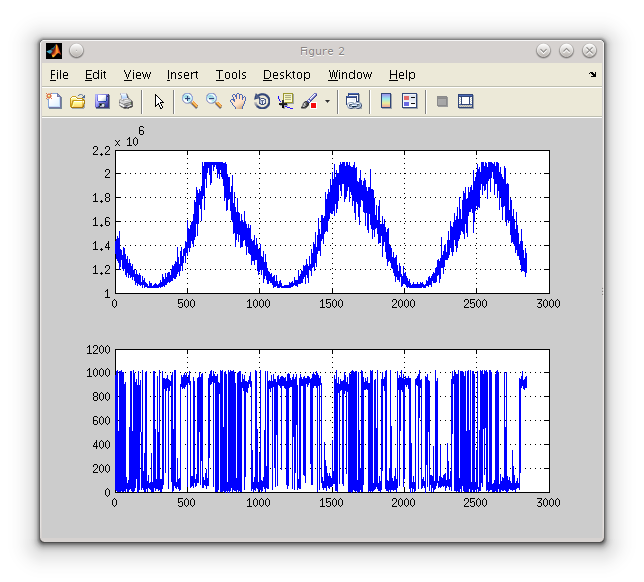Image resolution: width=644 pixels, height=582 pixels.
Task: Click the dock figure arrow in menu bar
Action: tap(592, 75)
